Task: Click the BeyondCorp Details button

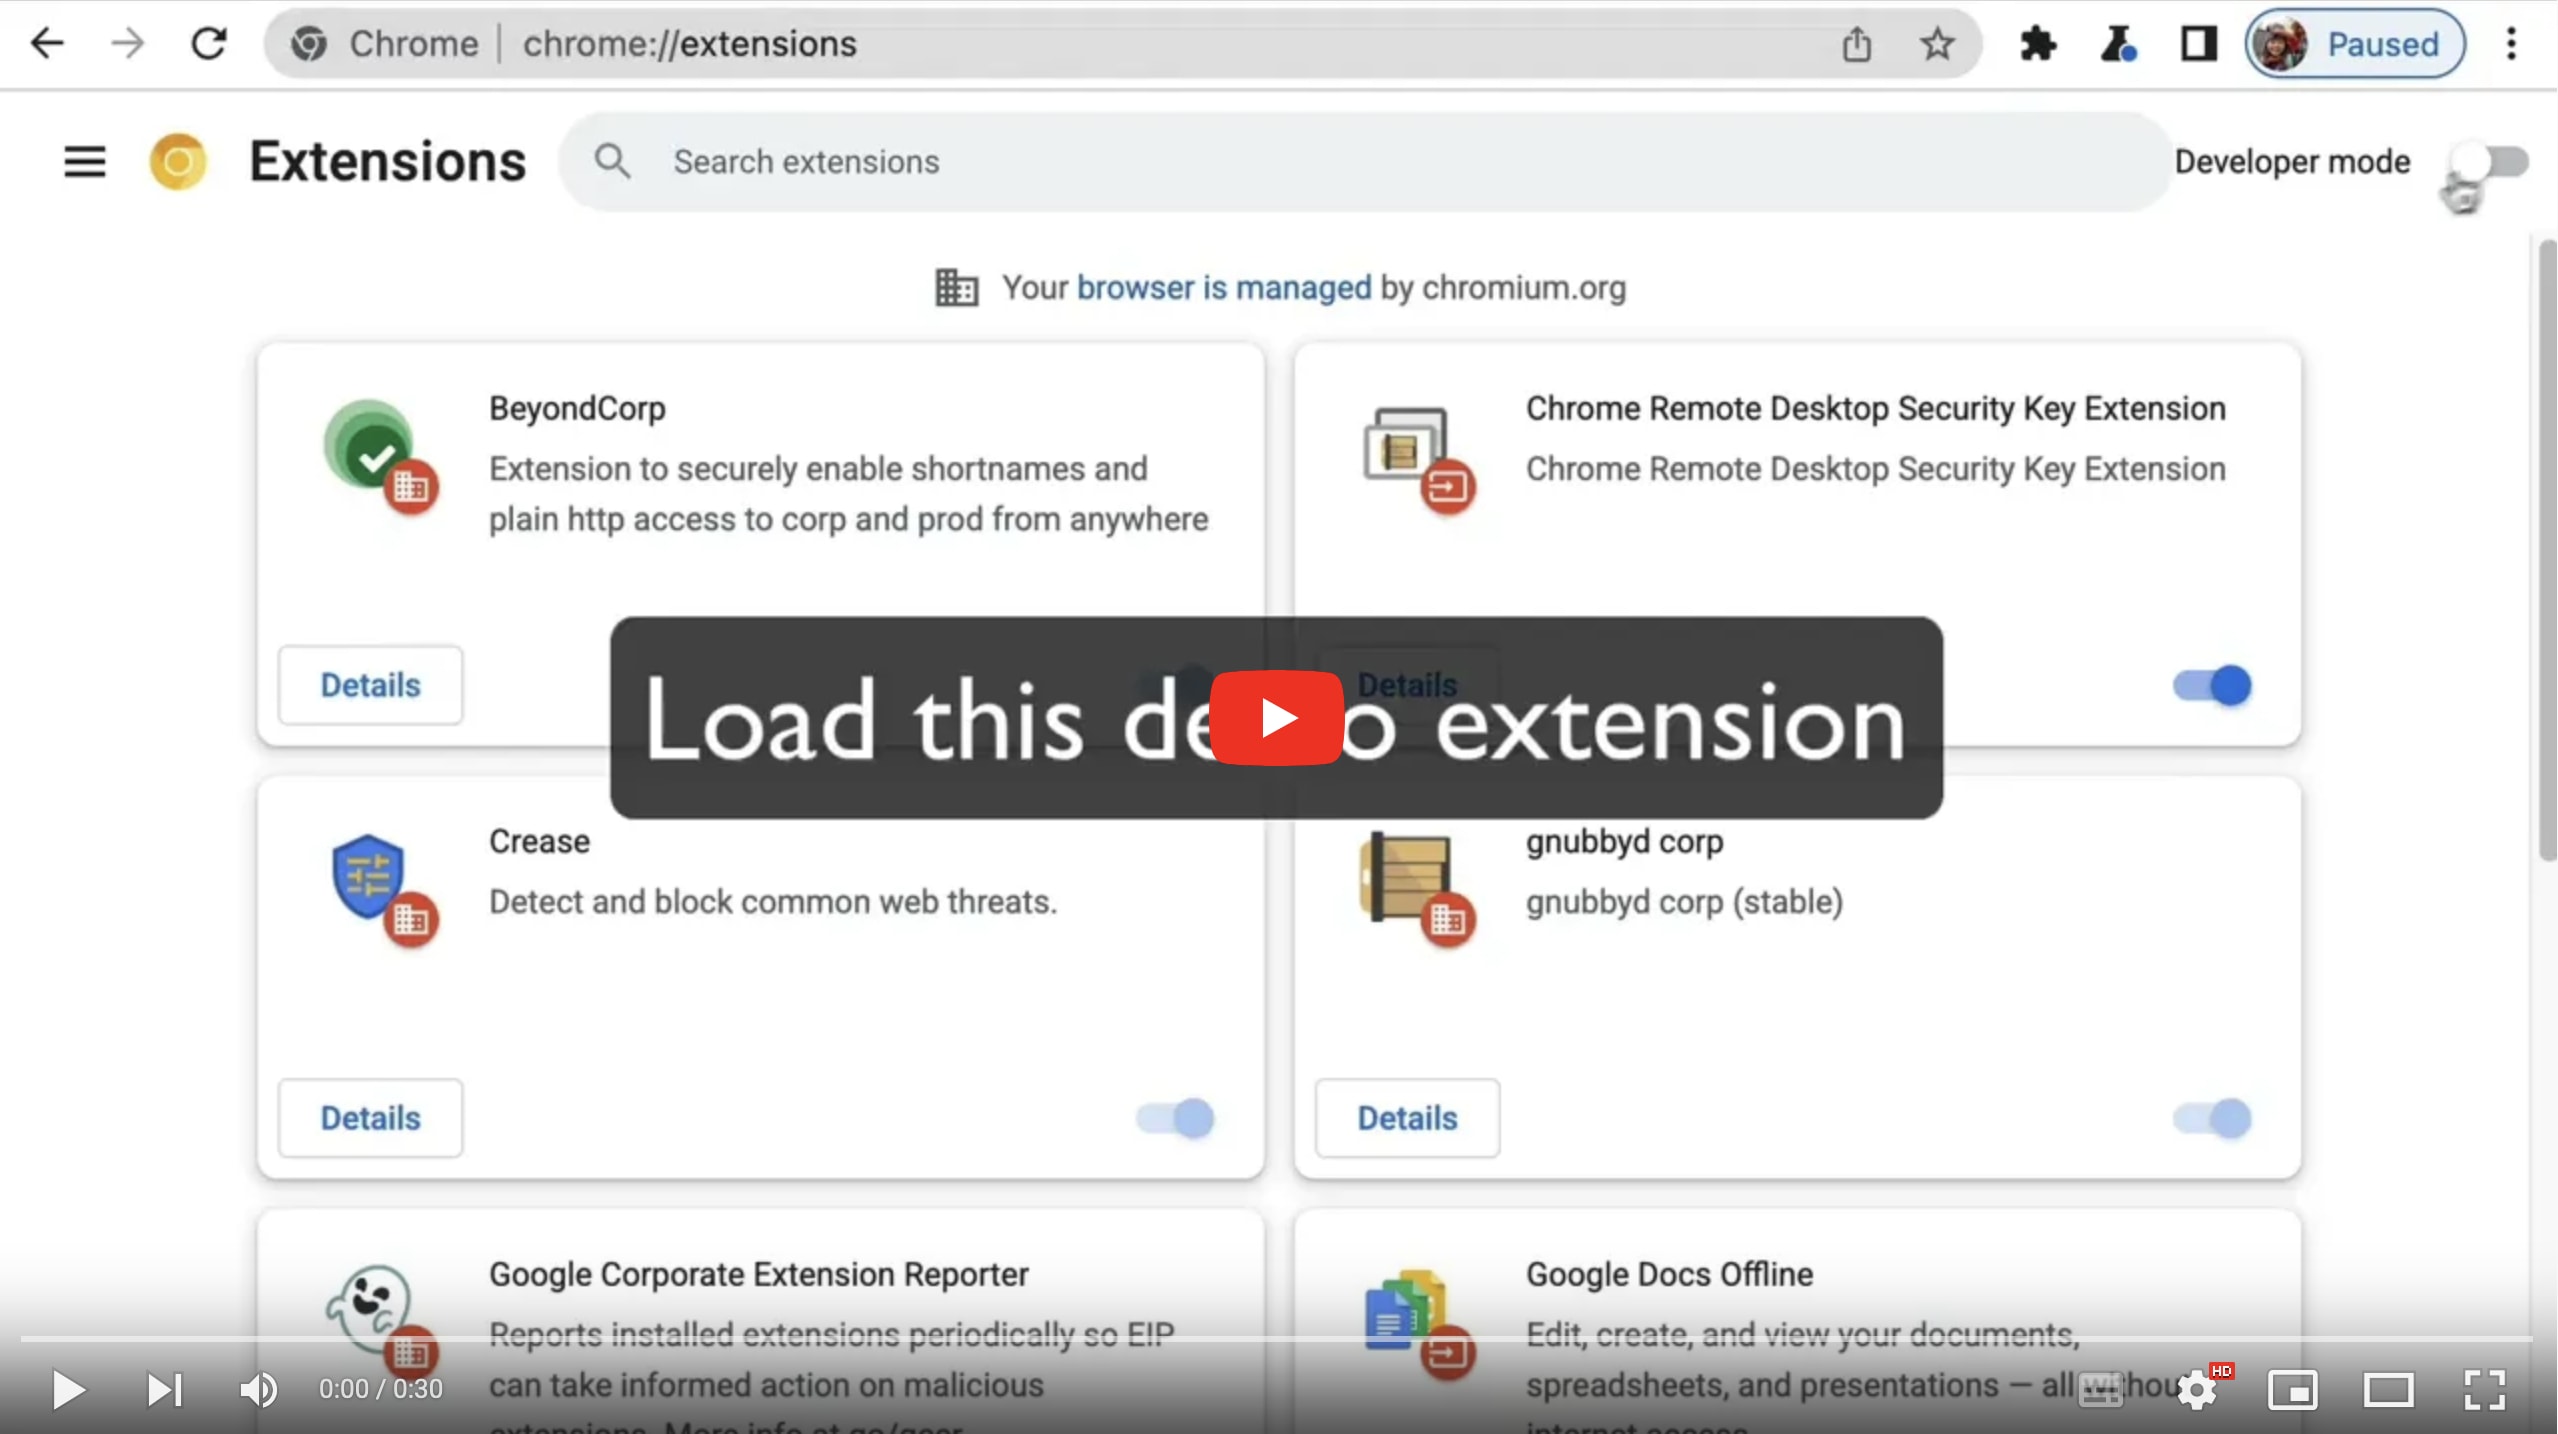Action: point(369,685)
